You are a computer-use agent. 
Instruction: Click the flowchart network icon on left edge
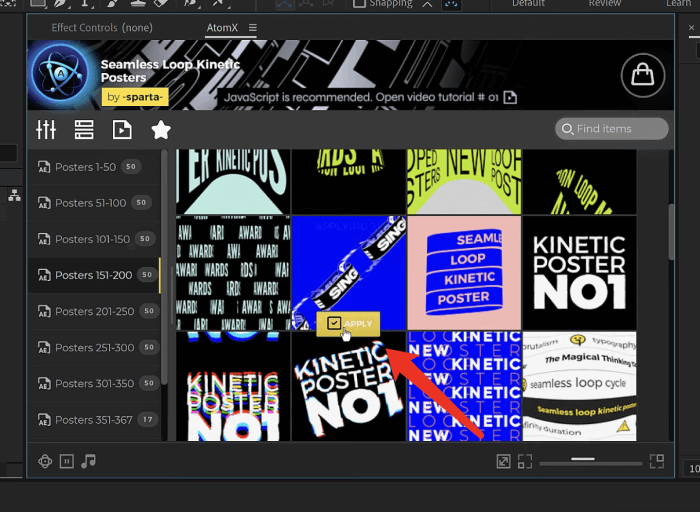pos(14,195)
